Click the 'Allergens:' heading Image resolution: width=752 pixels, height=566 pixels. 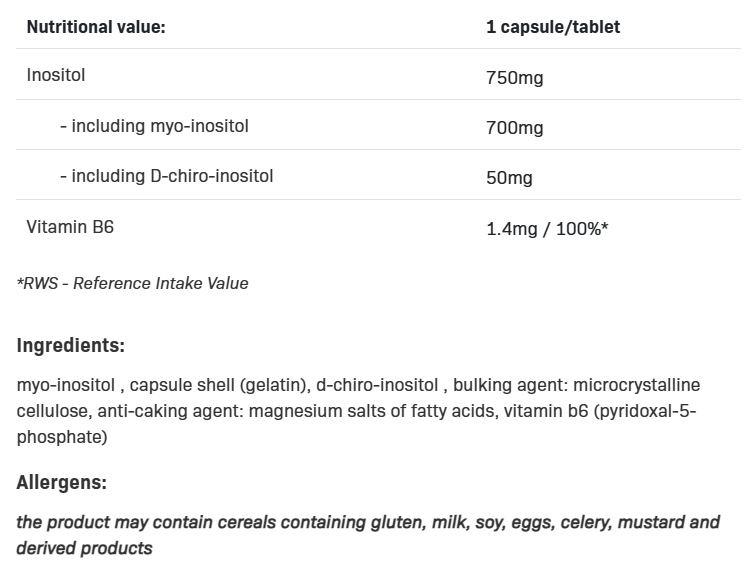(x=61, y=483)
